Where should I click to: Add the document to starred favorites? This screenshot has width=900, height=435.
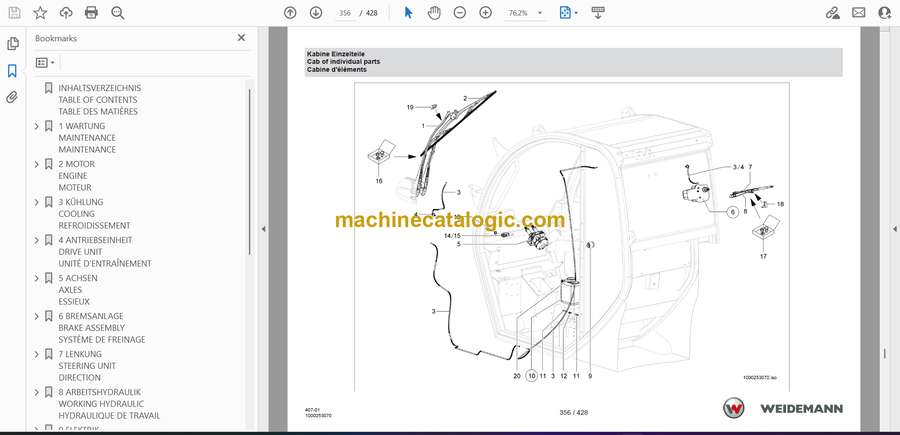tap(40, 13)
